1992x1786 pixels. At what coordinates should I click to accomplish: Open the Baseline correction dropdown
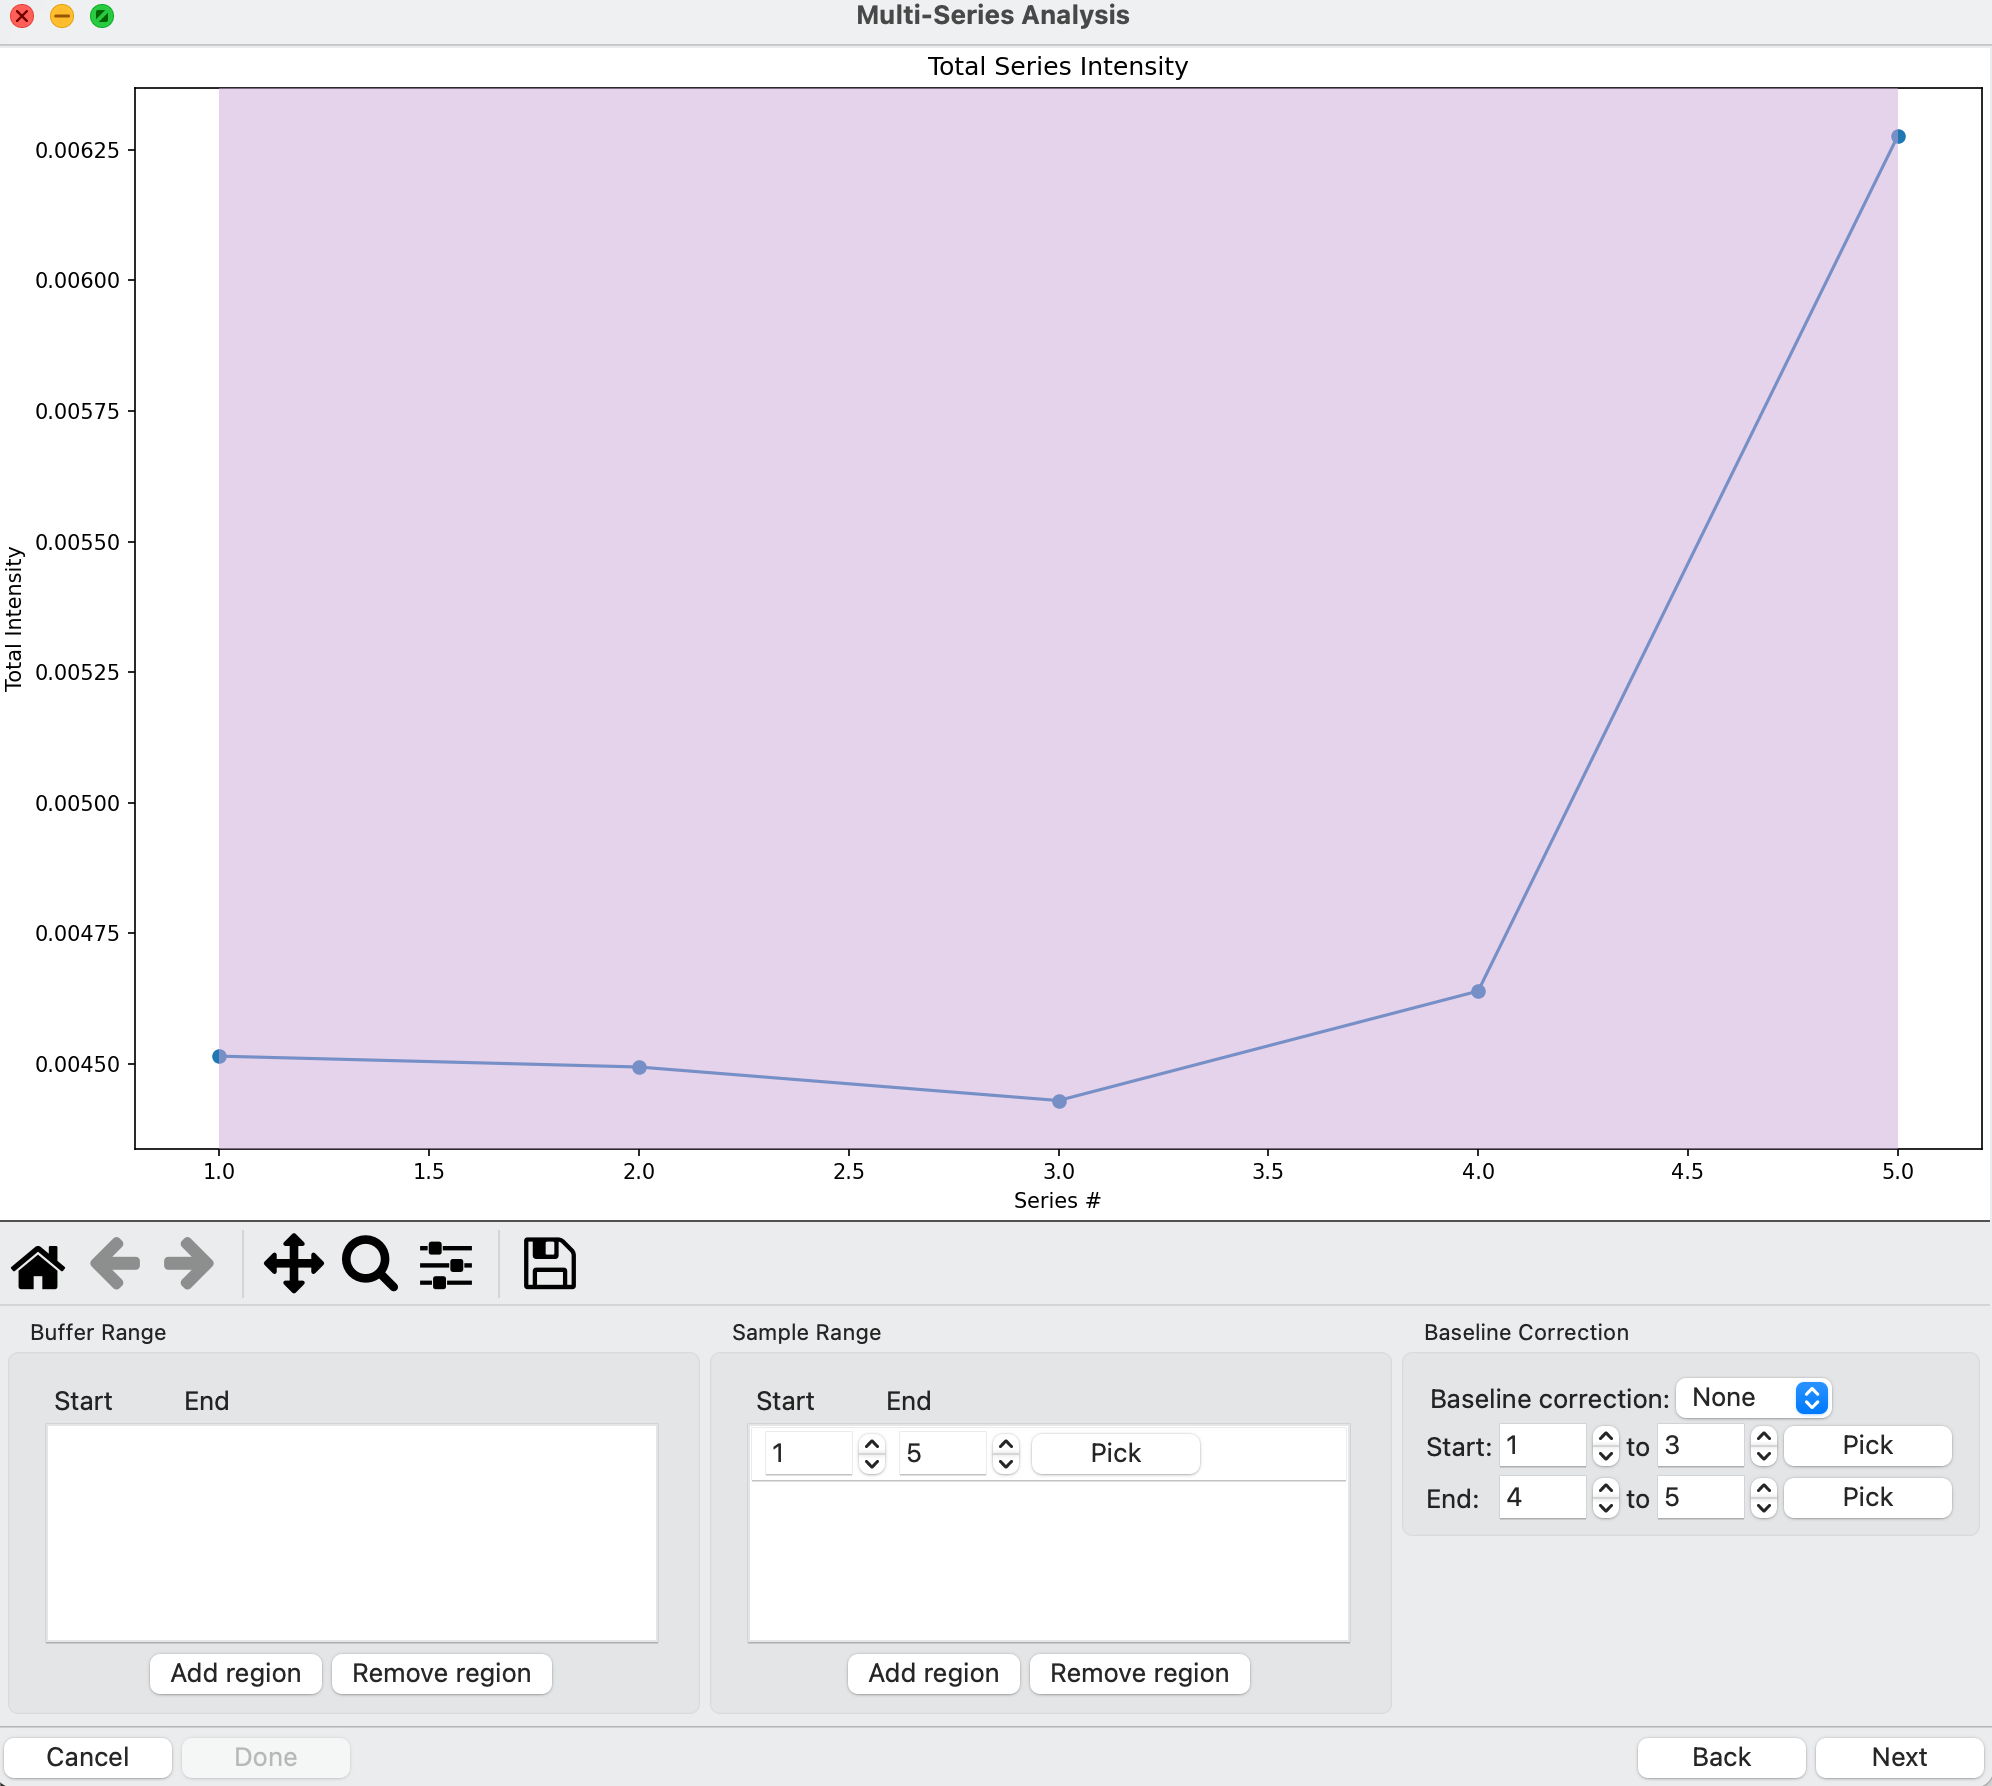[1754, 1397]
